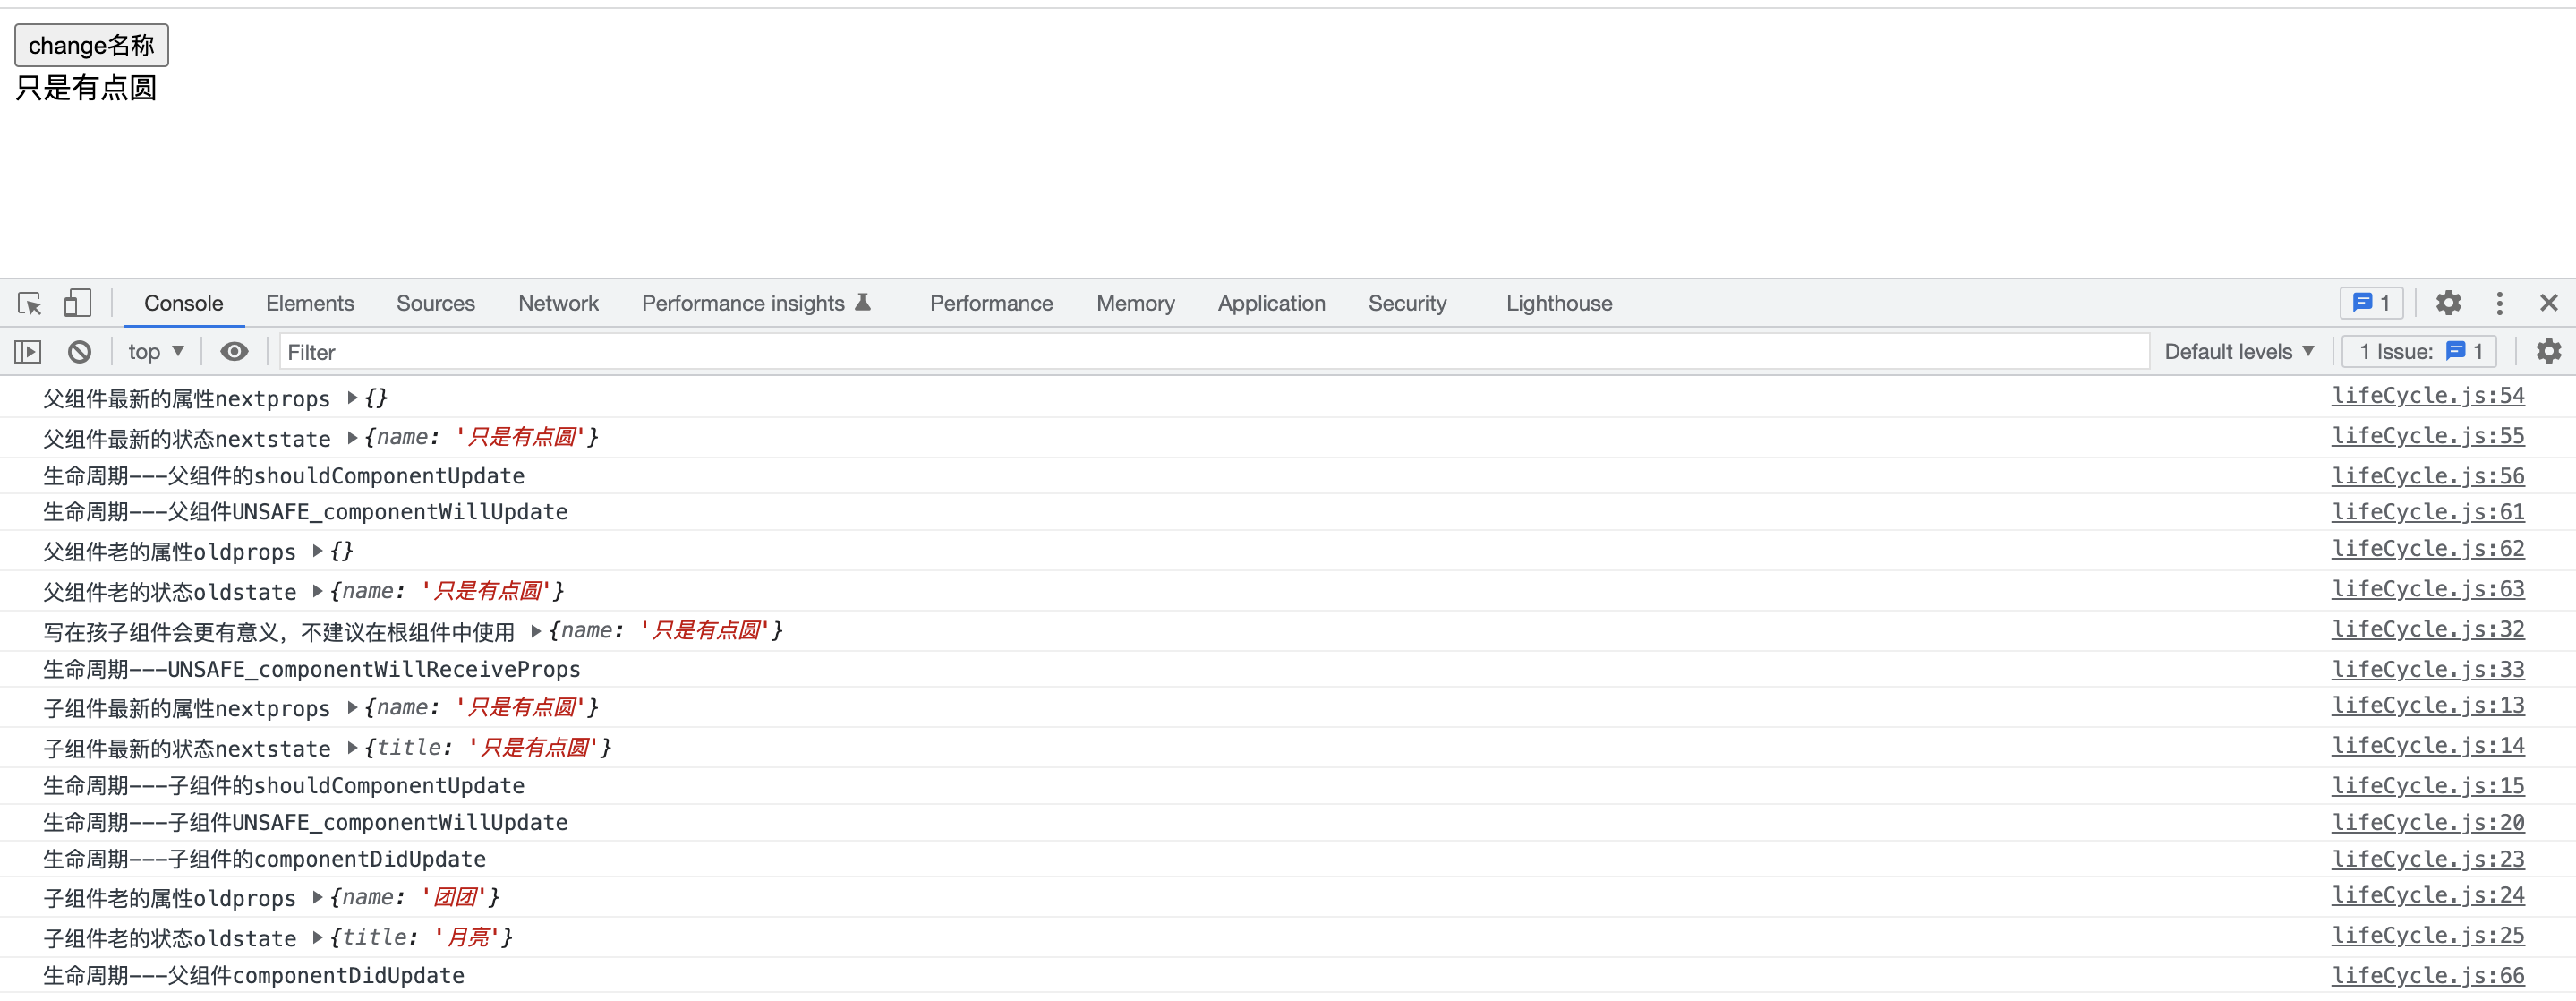This screenshot has width=2576, height=1001.
Task: Open the top context dropdown
Action: coord(155,352)
